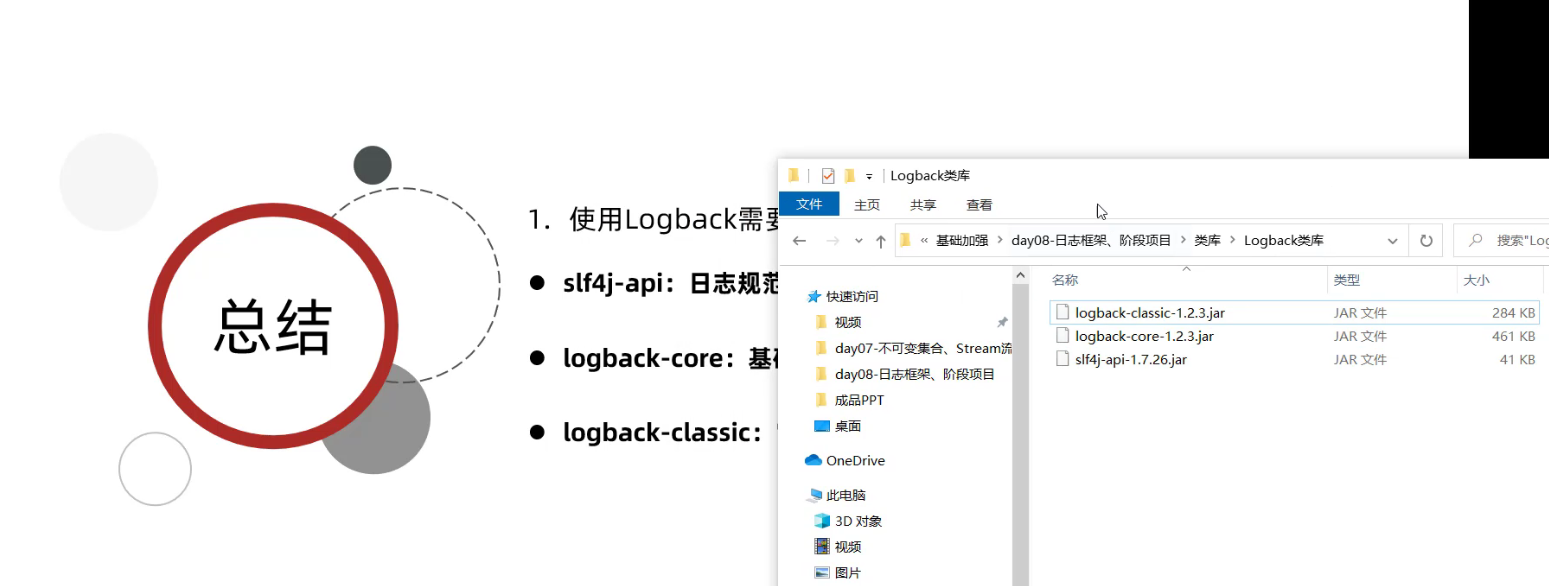Click the folder icon at title bar left
This screenshot has width=1549, height=586.
click(794, 176)
